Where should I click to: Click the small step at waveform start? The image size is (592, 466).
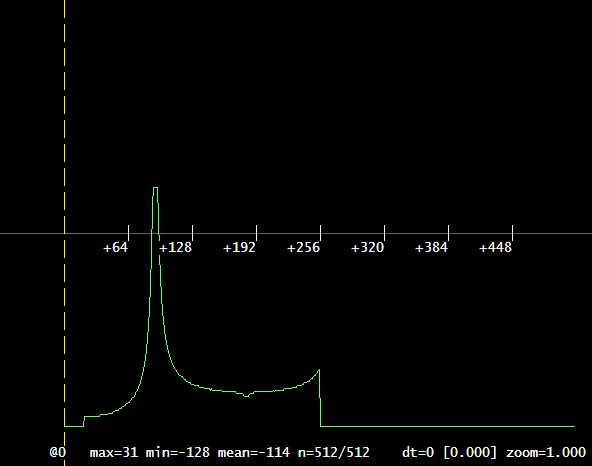click(84, 421)
